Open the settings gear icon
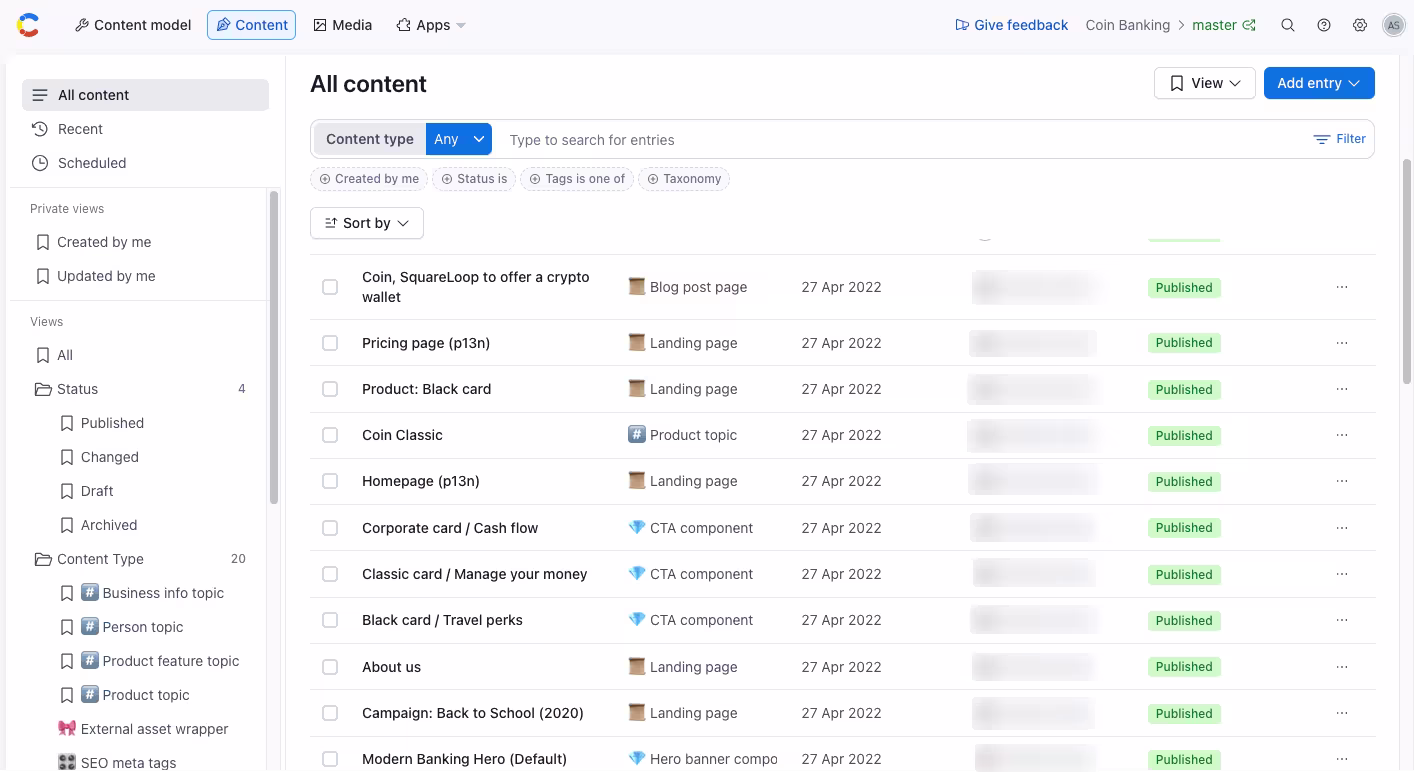The width and height of the screenshot is (1414, 772). click(x=1360, y=25)
